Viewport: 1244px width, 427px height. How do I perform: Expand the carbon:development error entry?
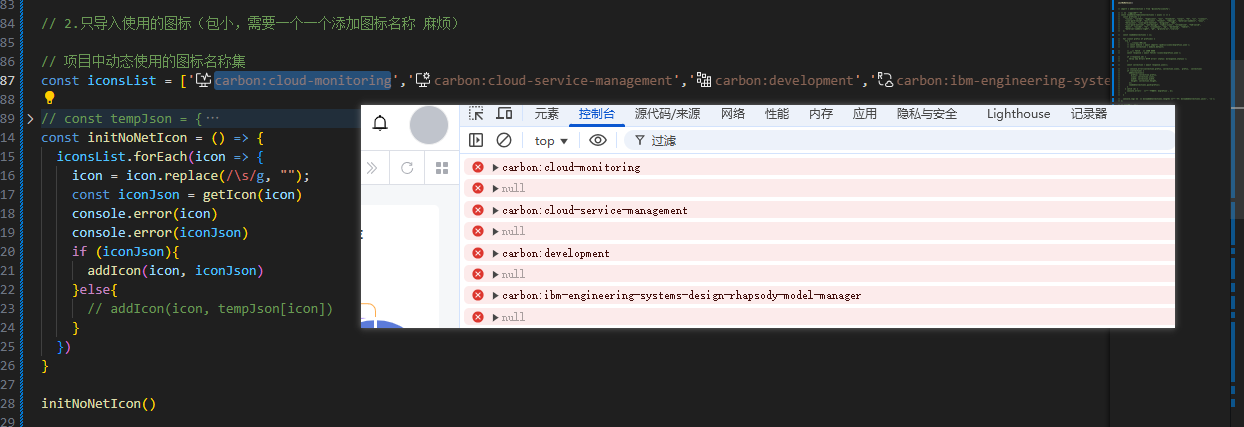496,253
